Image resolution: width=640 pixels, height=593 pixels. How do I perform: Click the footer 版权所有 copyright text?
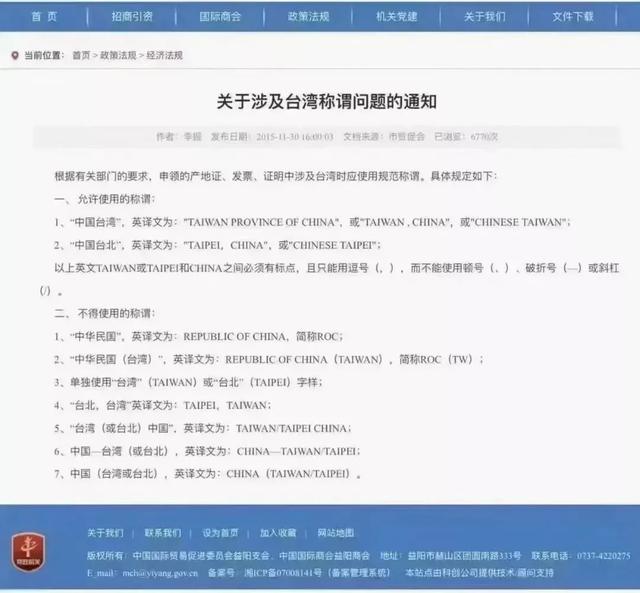229,556
